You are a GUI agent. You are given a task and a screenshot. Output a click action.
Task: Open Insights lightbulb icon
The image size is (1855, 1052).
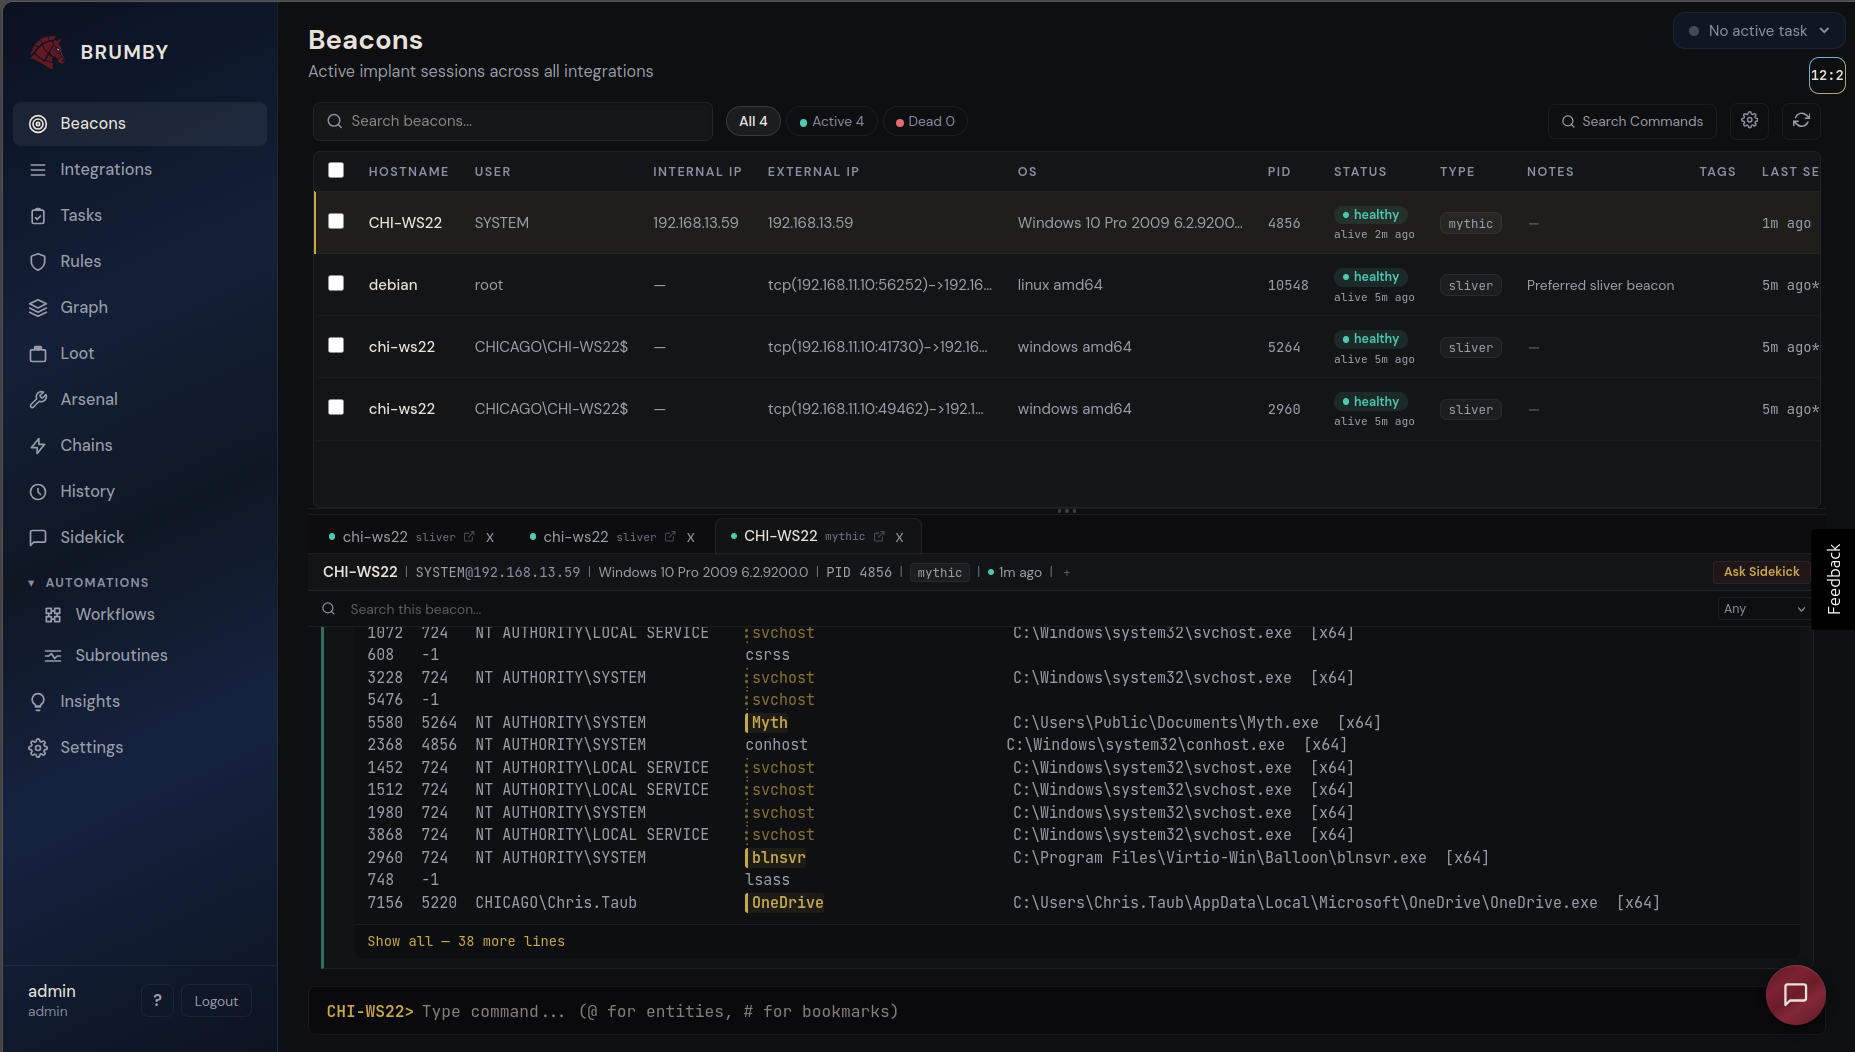click(x=38, y=702)
